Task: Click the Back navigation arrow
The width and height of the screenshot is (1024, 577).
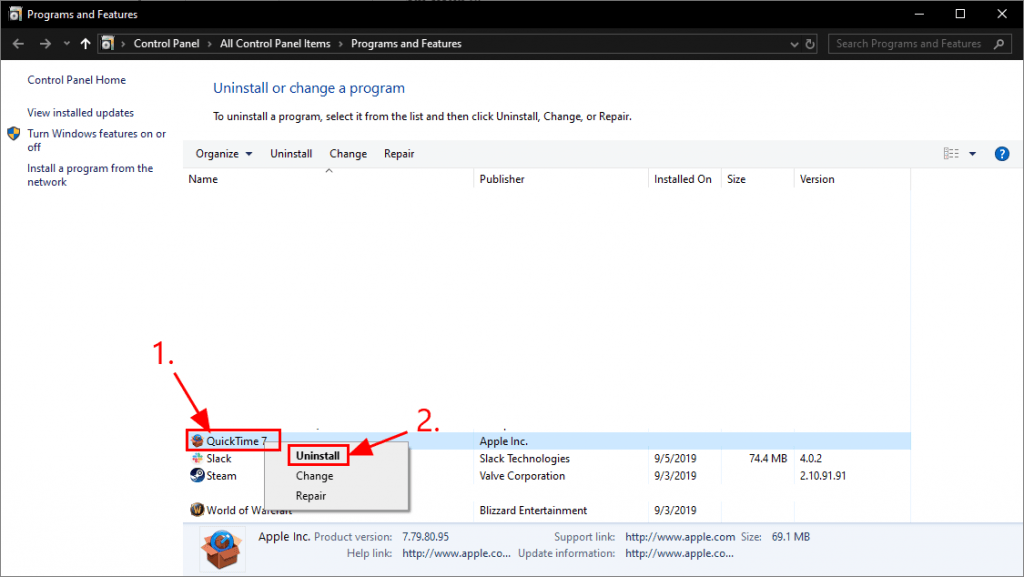Action: pyautogui.click(x=18, y=44)
